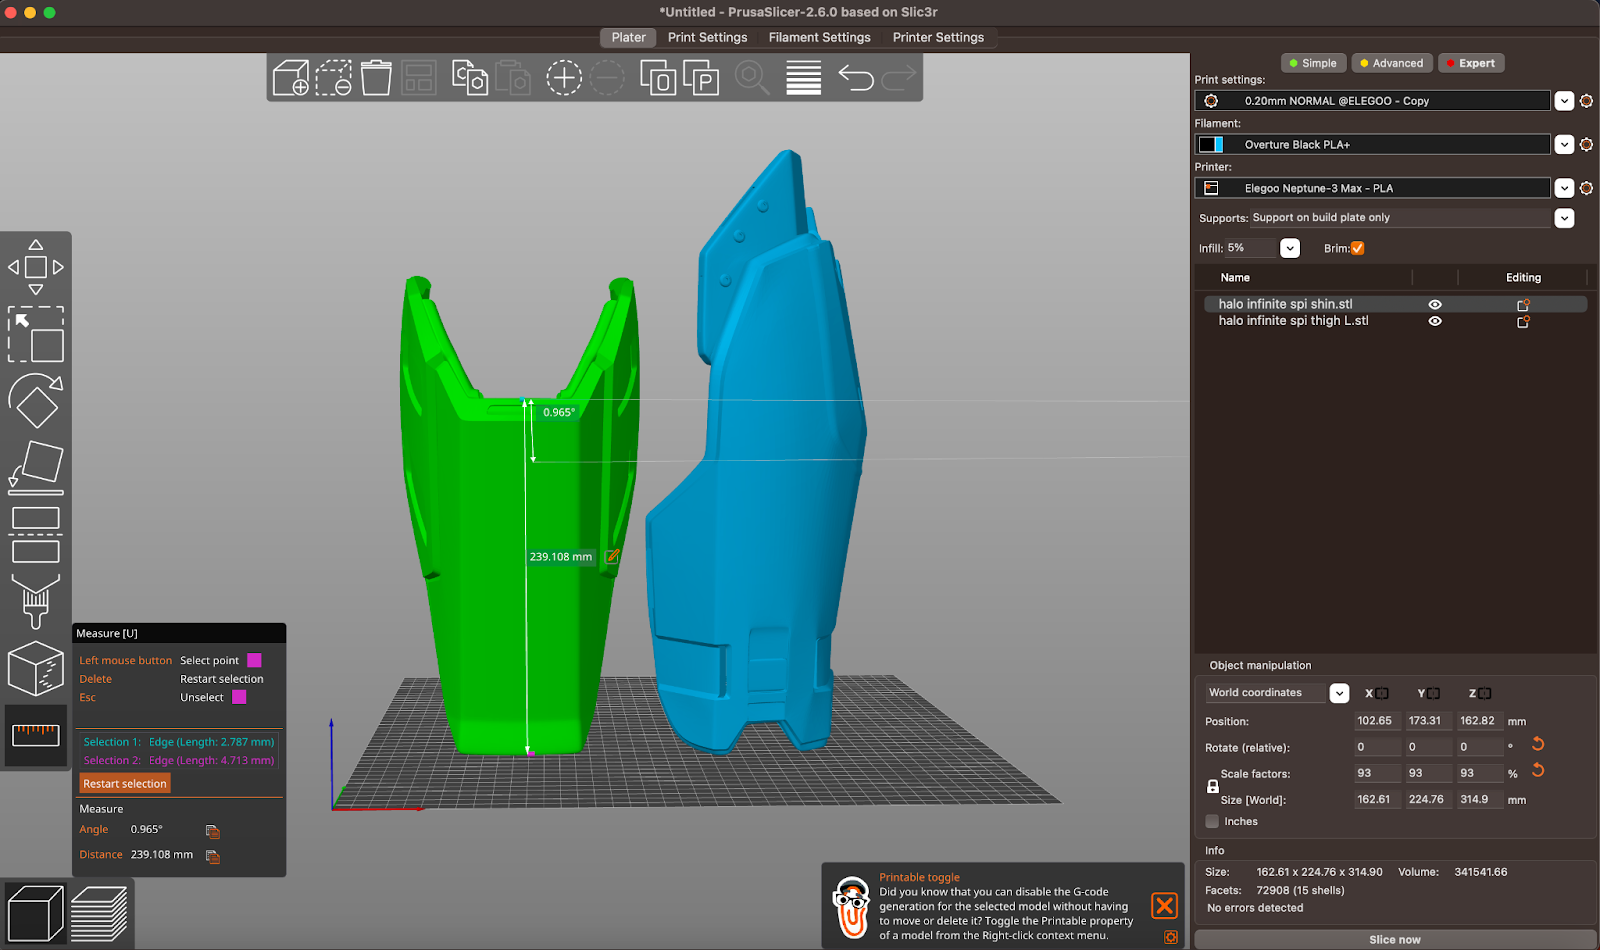Open the Plater tab
Screen dimensions: 1600x950
pyautogui.click(x=629, y=37)
